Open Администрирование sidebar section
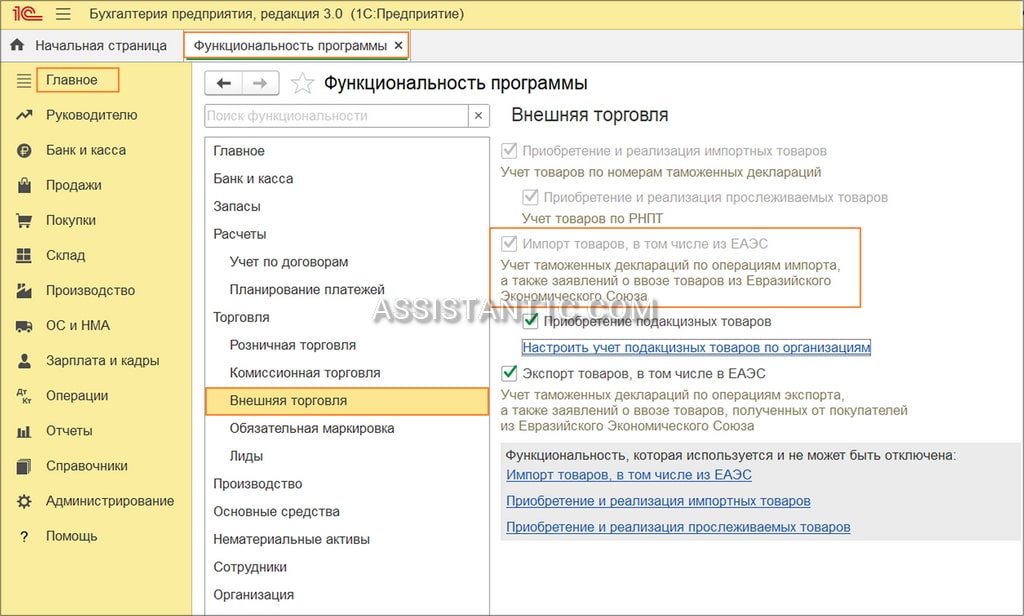This screenshot has height=616, width=1024. (x=110, y=501)
